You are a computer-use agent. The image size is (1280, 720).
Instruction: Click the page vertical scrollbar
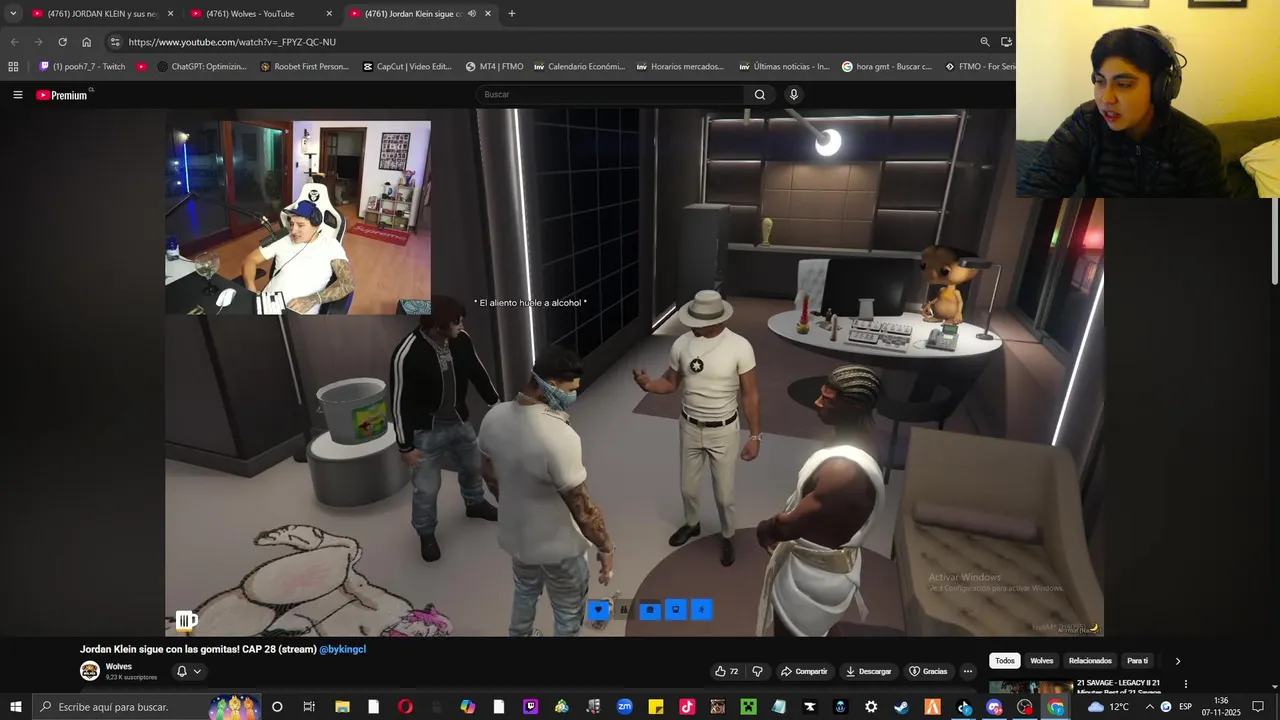click(x=1273, y=240)
